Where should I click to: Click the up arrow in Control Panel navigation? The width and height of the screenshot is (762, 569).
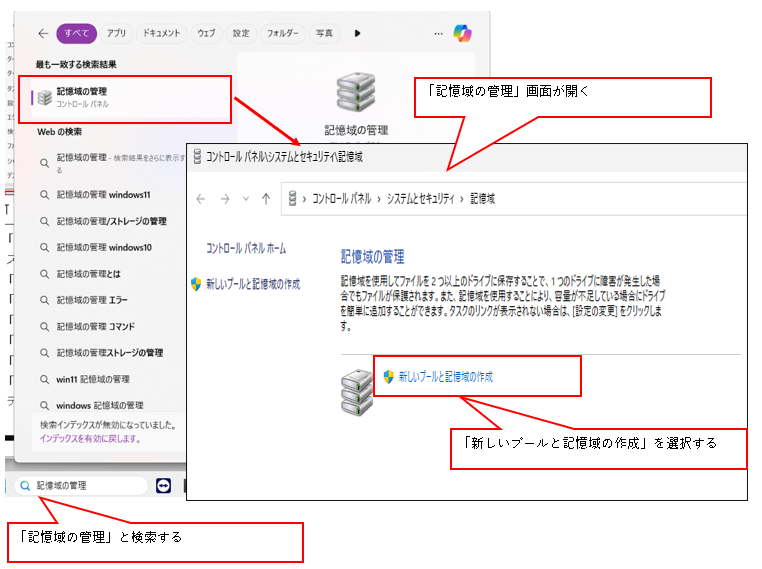(266, 199)
